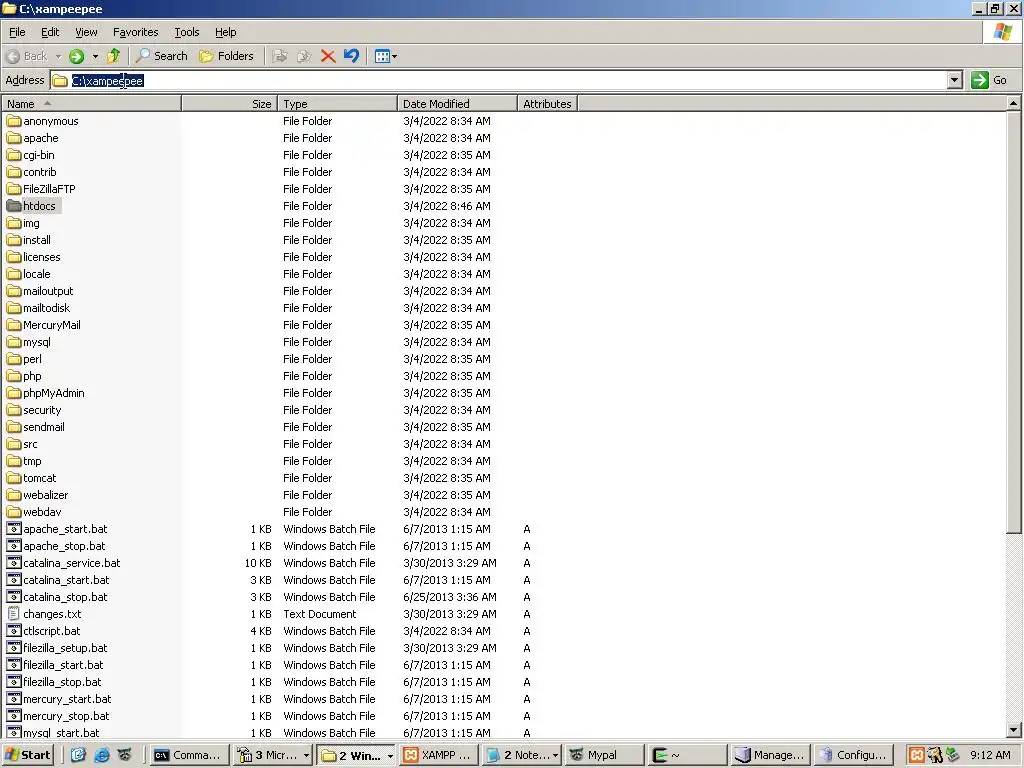Viewport: 1024px width, 768px height.
Task: Click the folder icon of htdocs
Action: click(x=14, y=206)
